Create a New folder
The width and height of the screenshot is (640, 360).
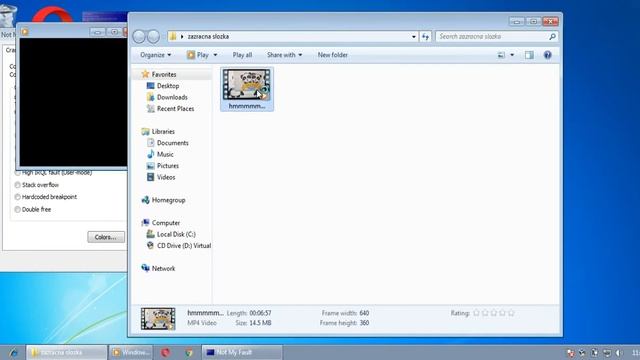pos(333,55)
